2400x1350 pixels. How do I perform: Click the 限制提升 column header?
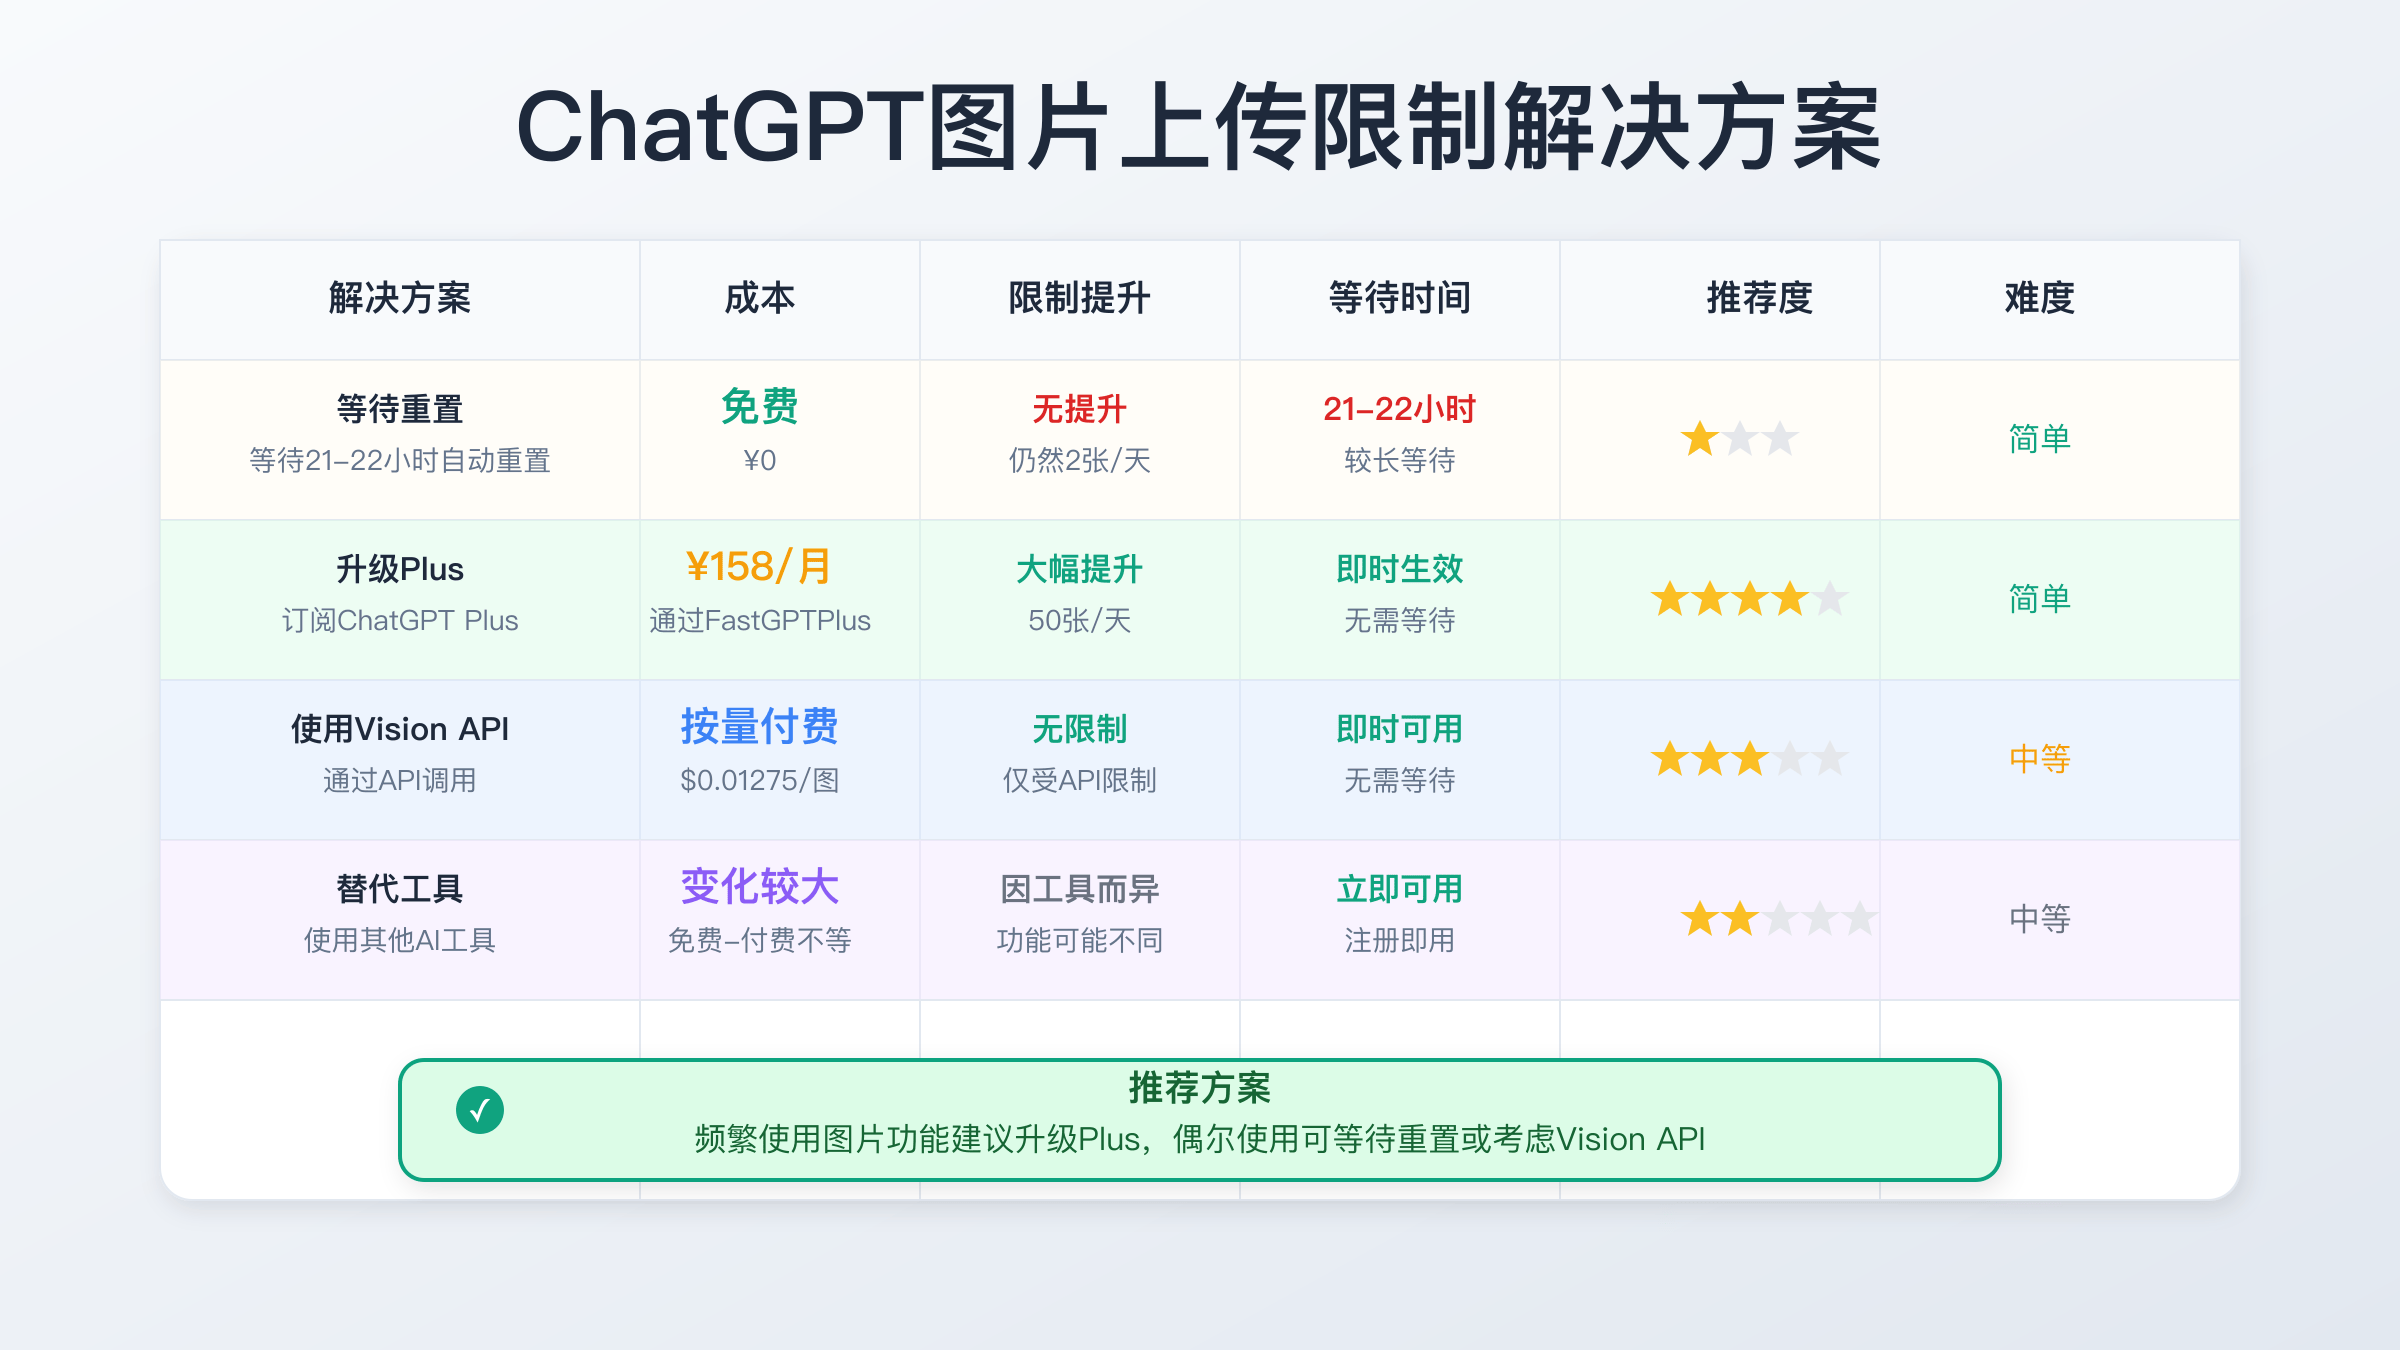pos(1080,298)
